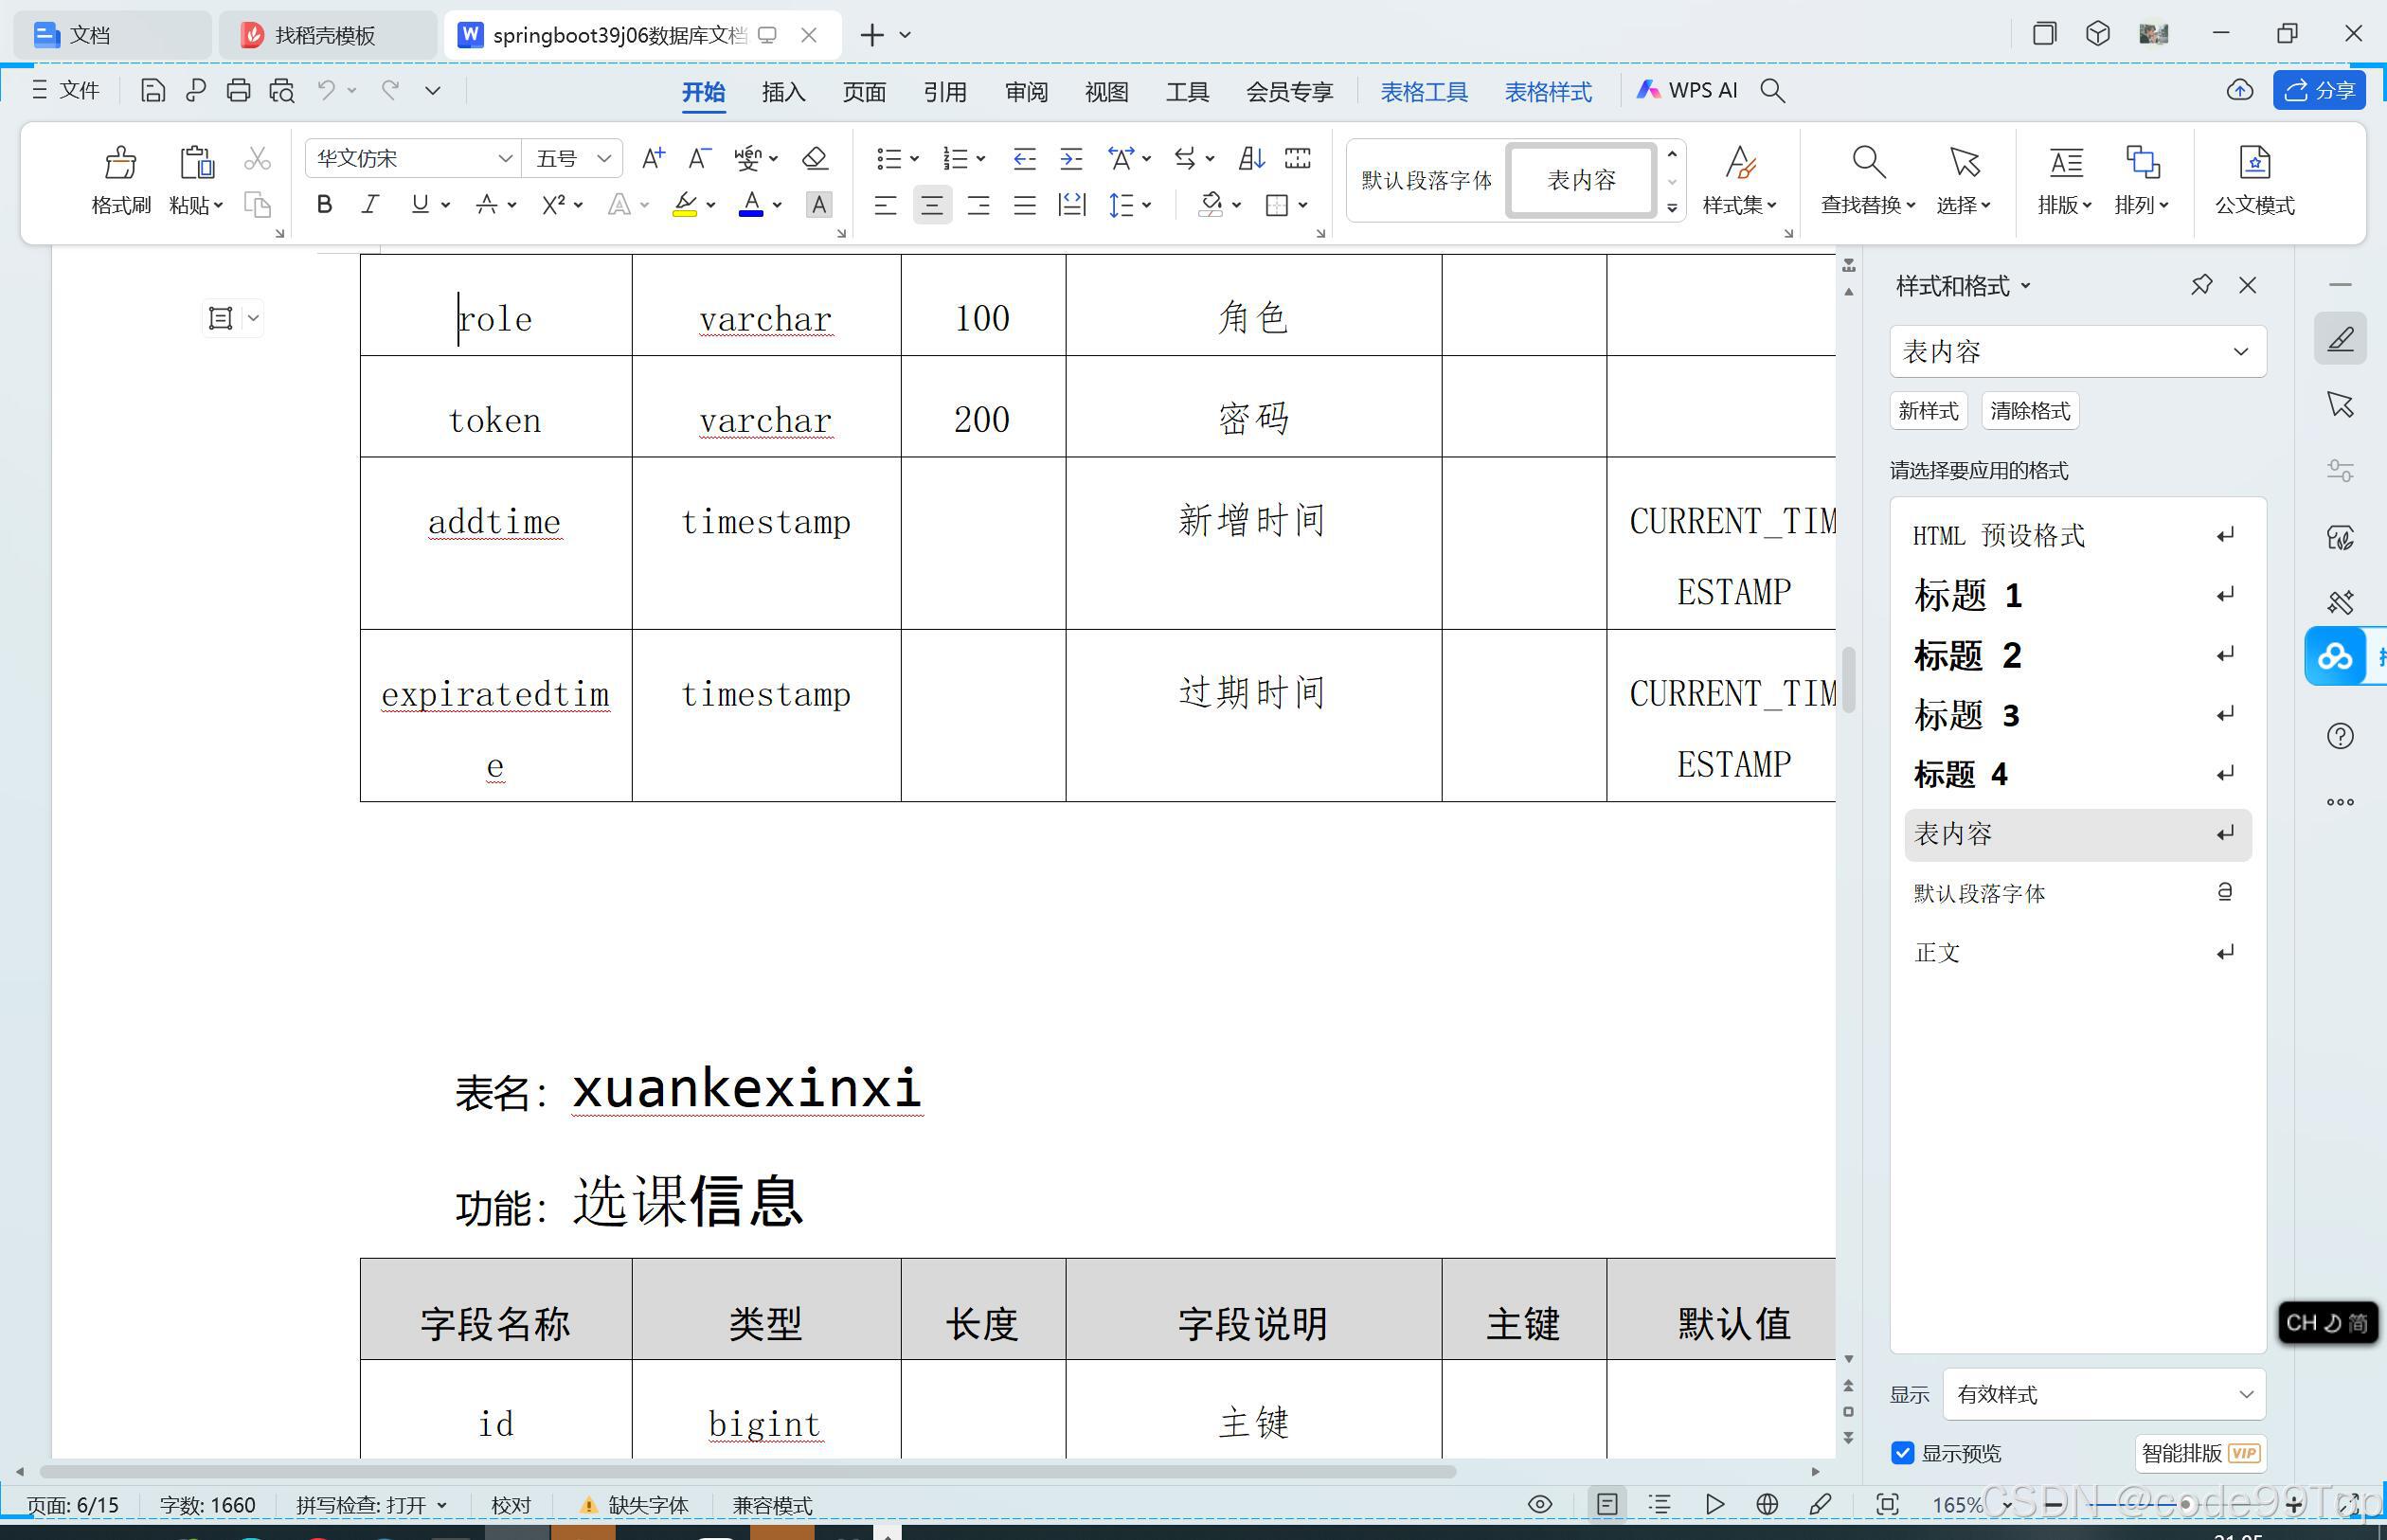Click the 清除格式 button
This screenshot has width=2387, height=1540.
tap(2029, 411)
